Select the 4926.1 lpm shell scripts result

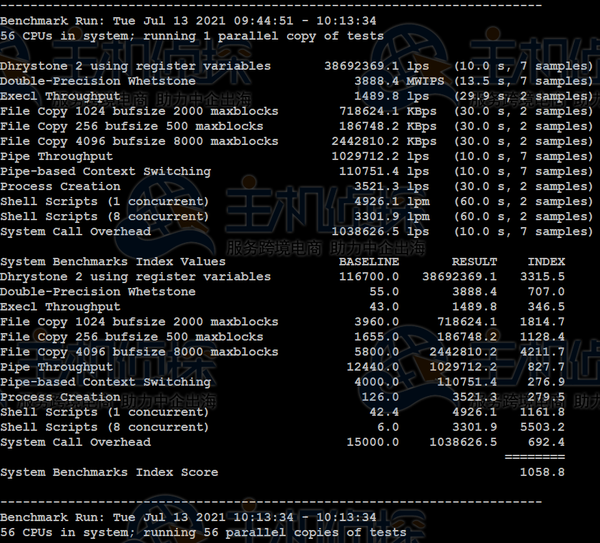pyautogui.click(x=392, y=202)
